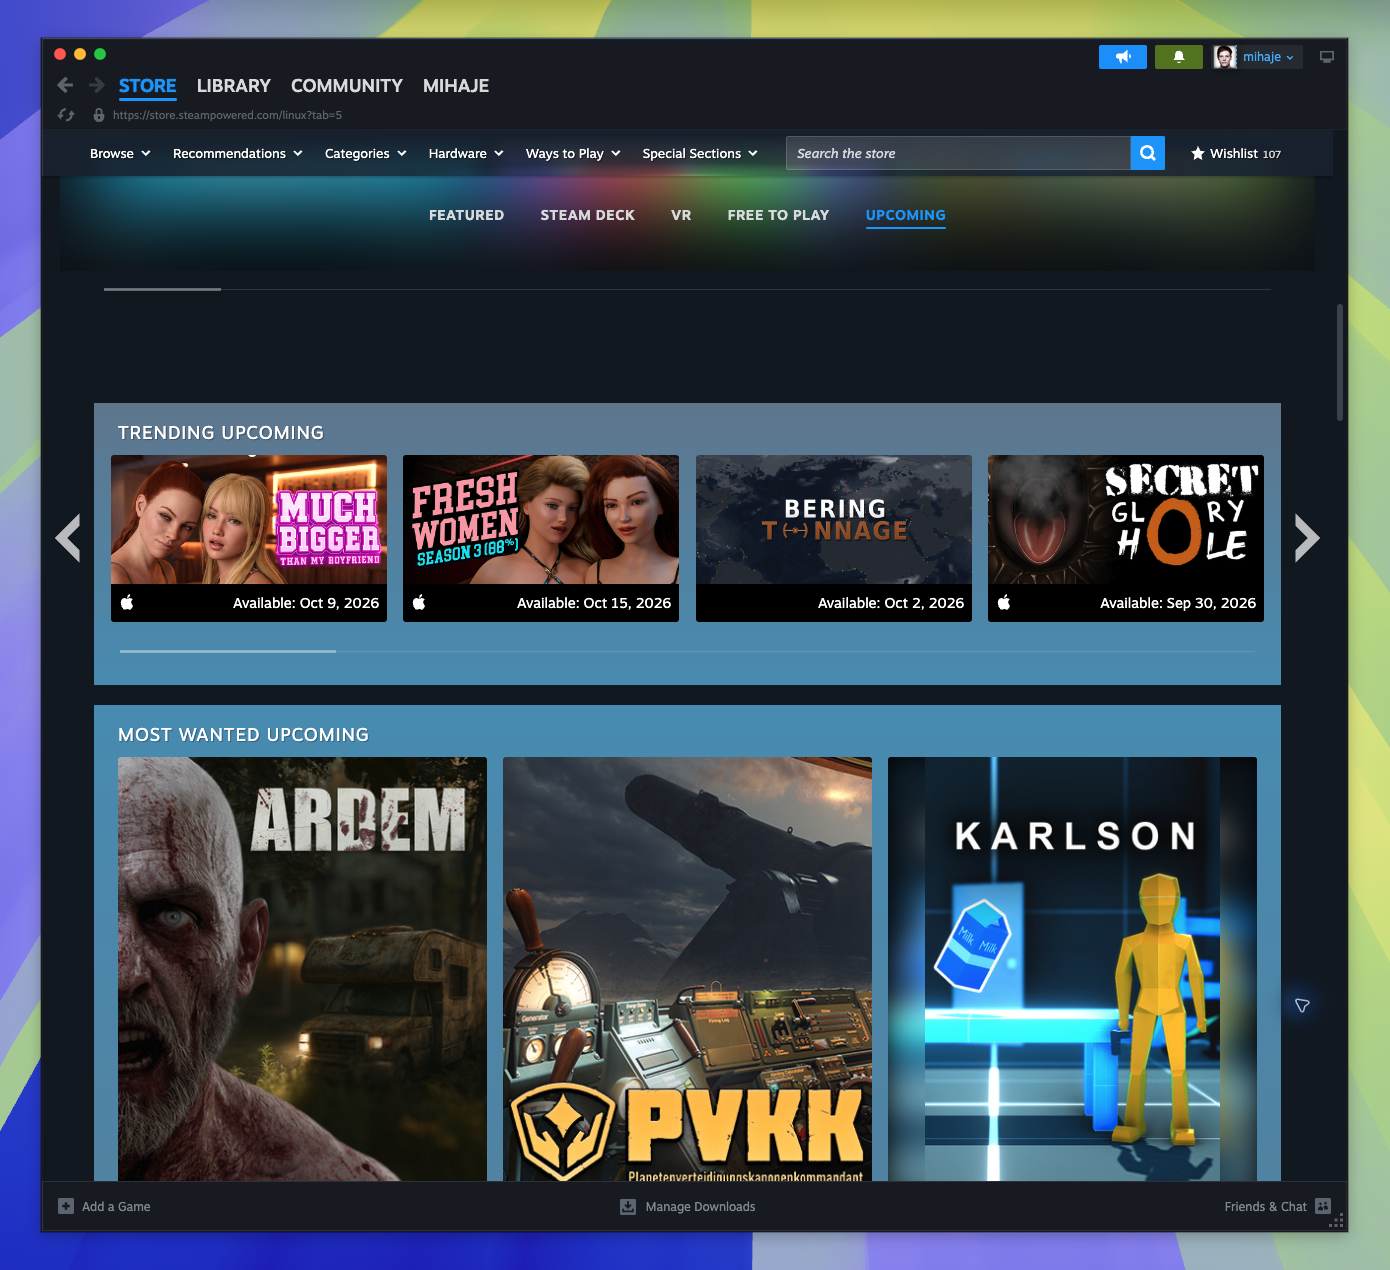Click the TRENDING UPCOMING heading

[221, 433]
